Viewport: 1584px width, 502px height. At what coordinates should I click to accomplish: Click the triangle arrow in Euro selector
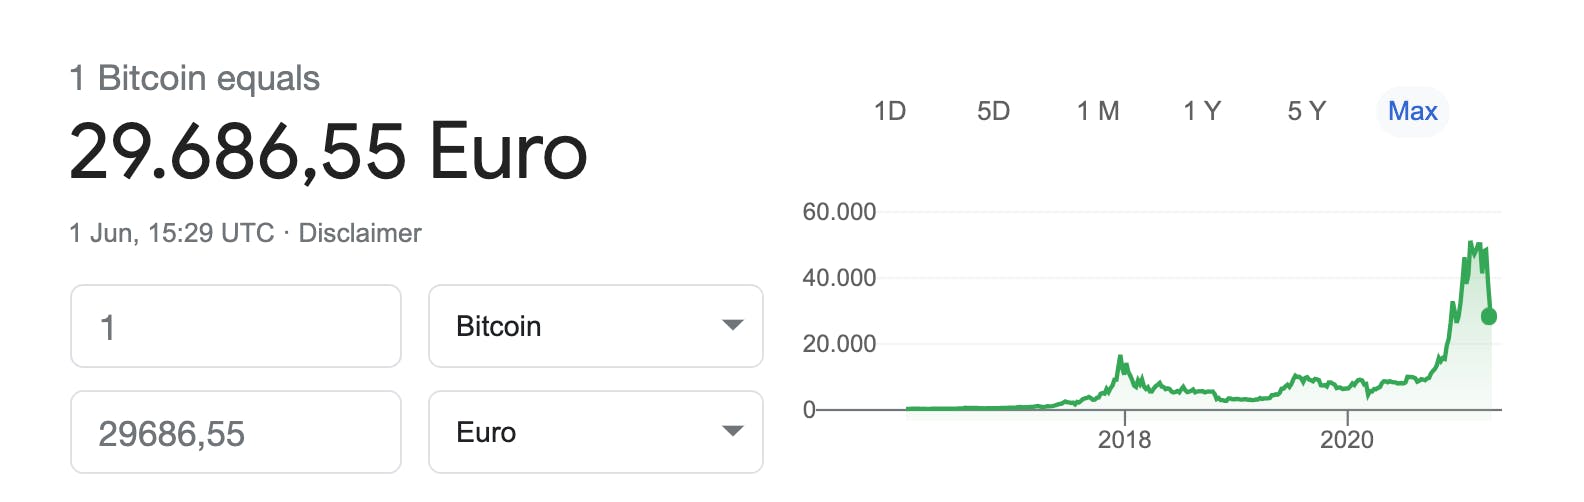pyautogui.click(x=733, y=431)
